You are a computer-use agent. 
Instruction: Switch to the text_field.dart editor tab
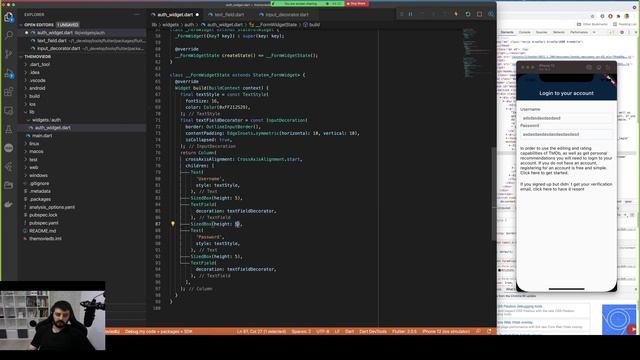(x=229, y=15)
